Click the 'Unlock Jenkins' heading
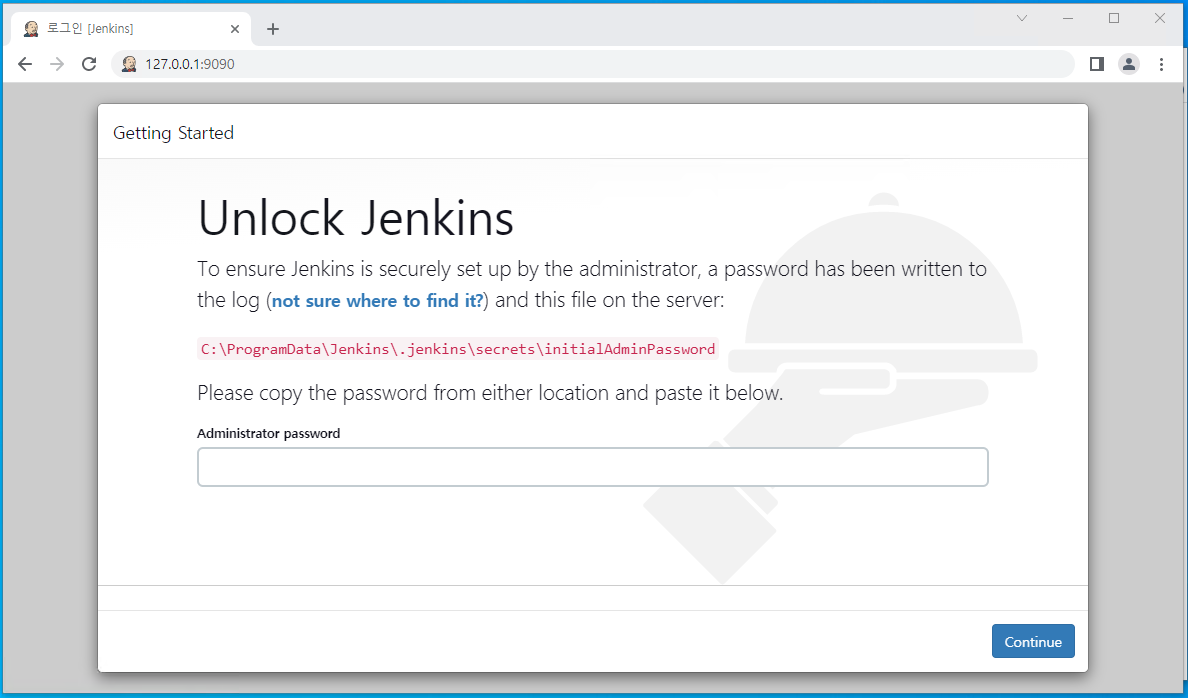The width and height of the screenshot is (1188, 698). click(x=355, y=218)
